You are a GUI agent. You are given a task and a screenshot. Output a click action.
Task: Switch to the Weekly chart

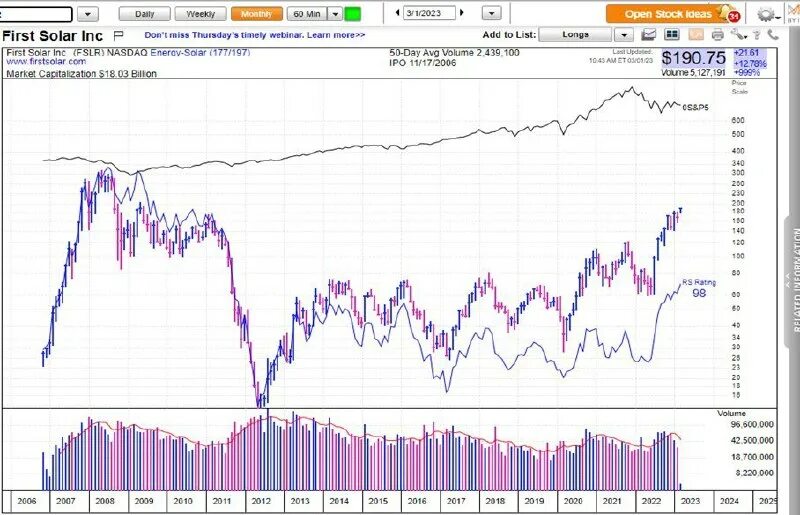point(201,14)
